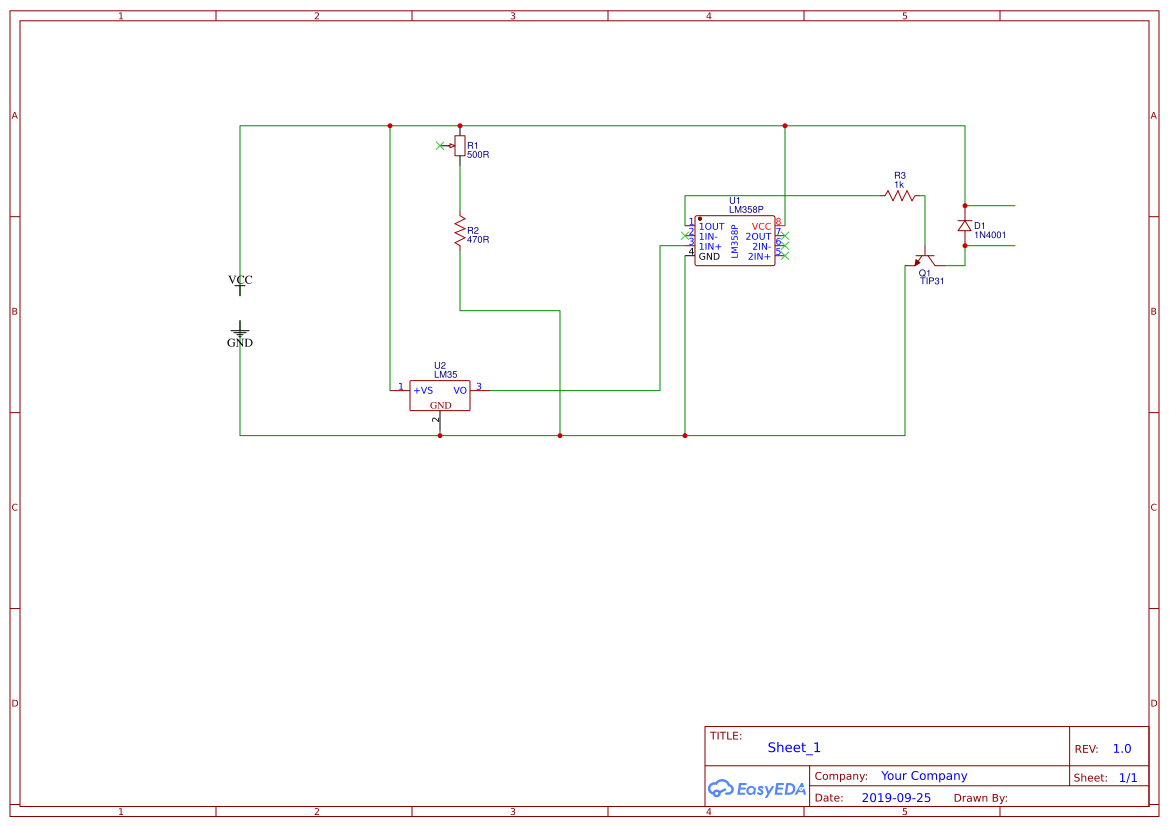Image resolution: width=1169 pixels, height=827 pixels.
Task: Click the D1 diode symbol
Action: point(965,225)
